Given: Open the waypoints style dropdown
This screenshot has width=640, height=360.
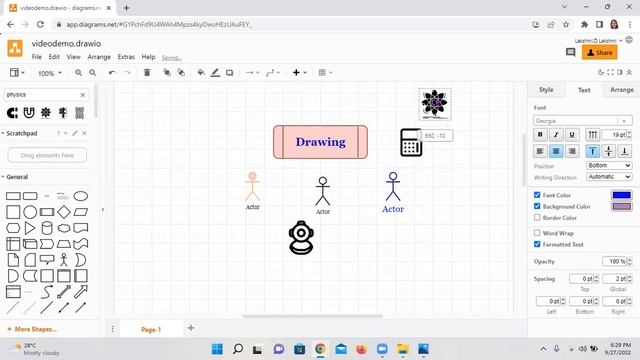Looking at the screenshot, I should click(273, 73).
